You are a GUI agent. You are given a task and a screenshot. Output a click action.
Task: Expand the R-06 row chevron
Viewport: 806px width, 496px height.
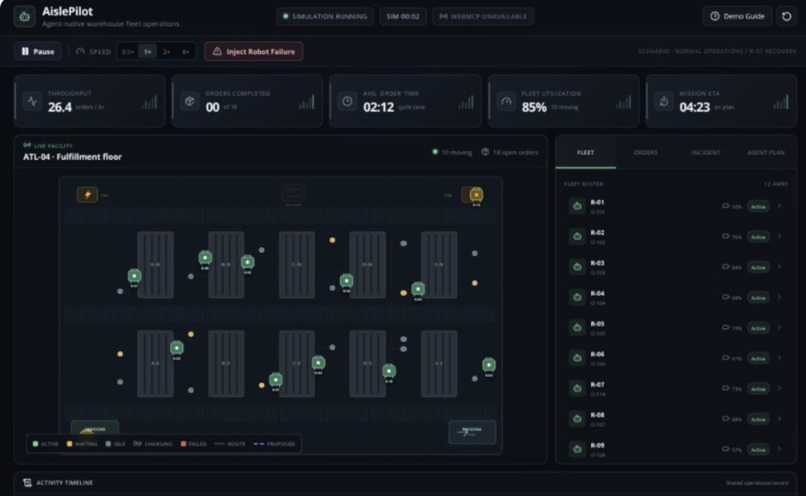pos(779,357)
